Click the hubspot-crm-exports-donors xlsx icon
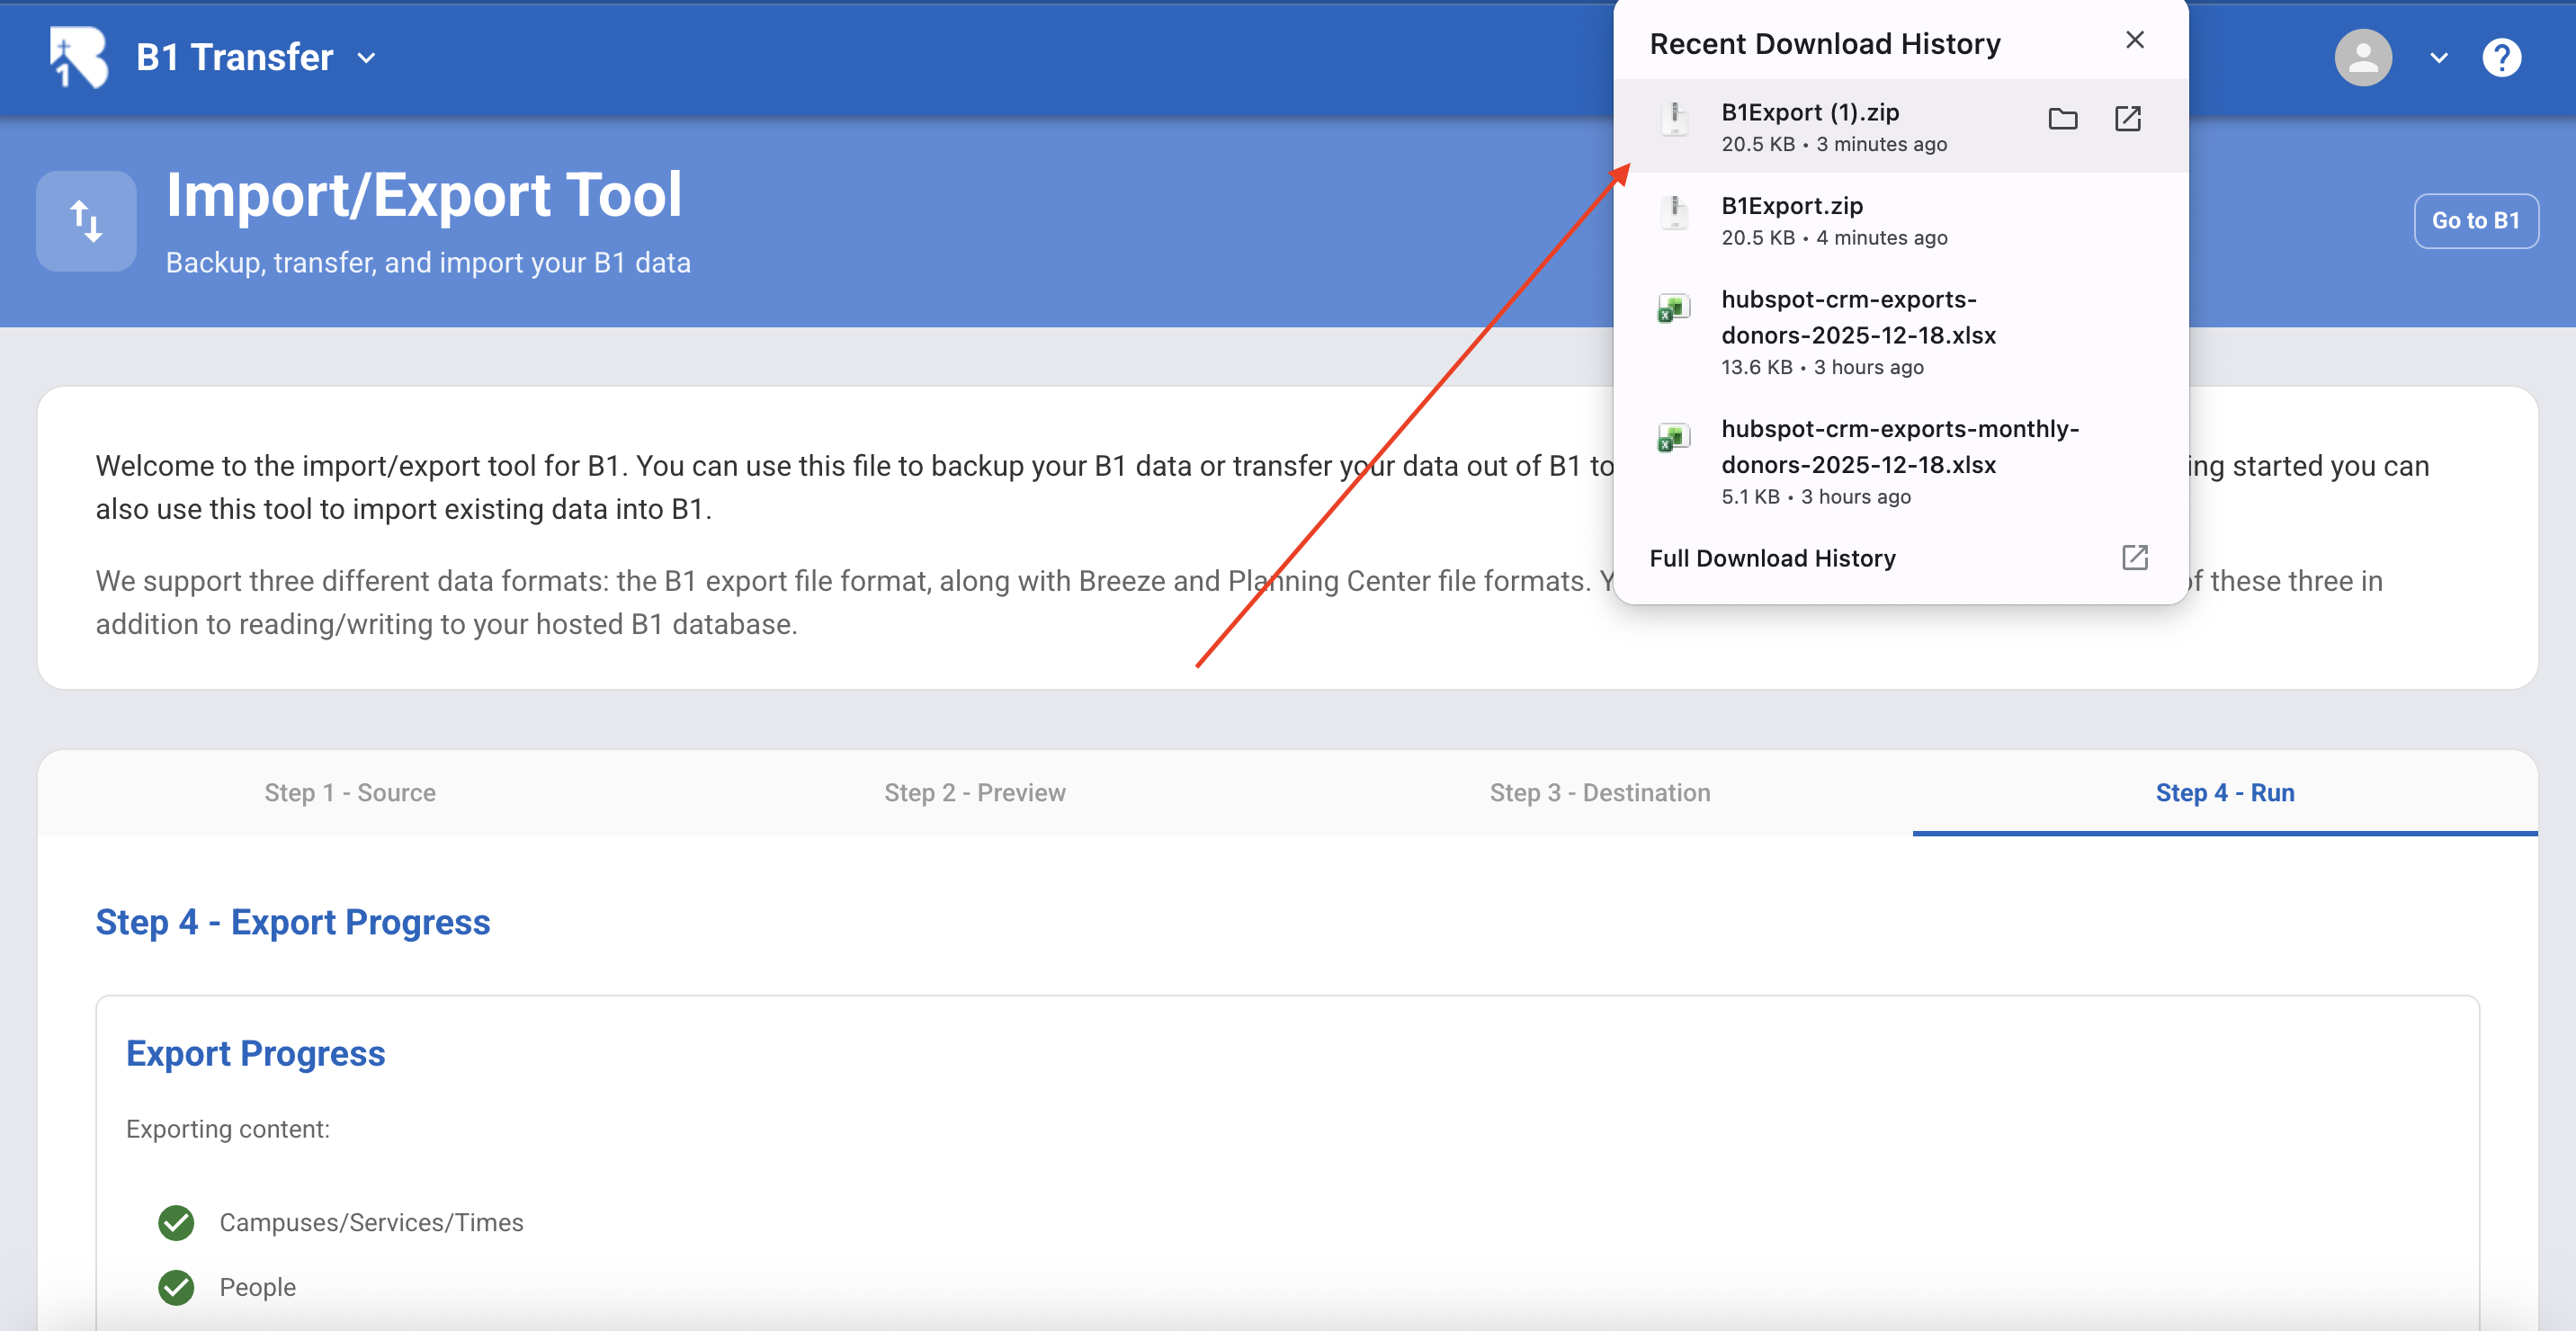The height and width of the screenshot is (1331, 2576). (x=1674, y=308)
